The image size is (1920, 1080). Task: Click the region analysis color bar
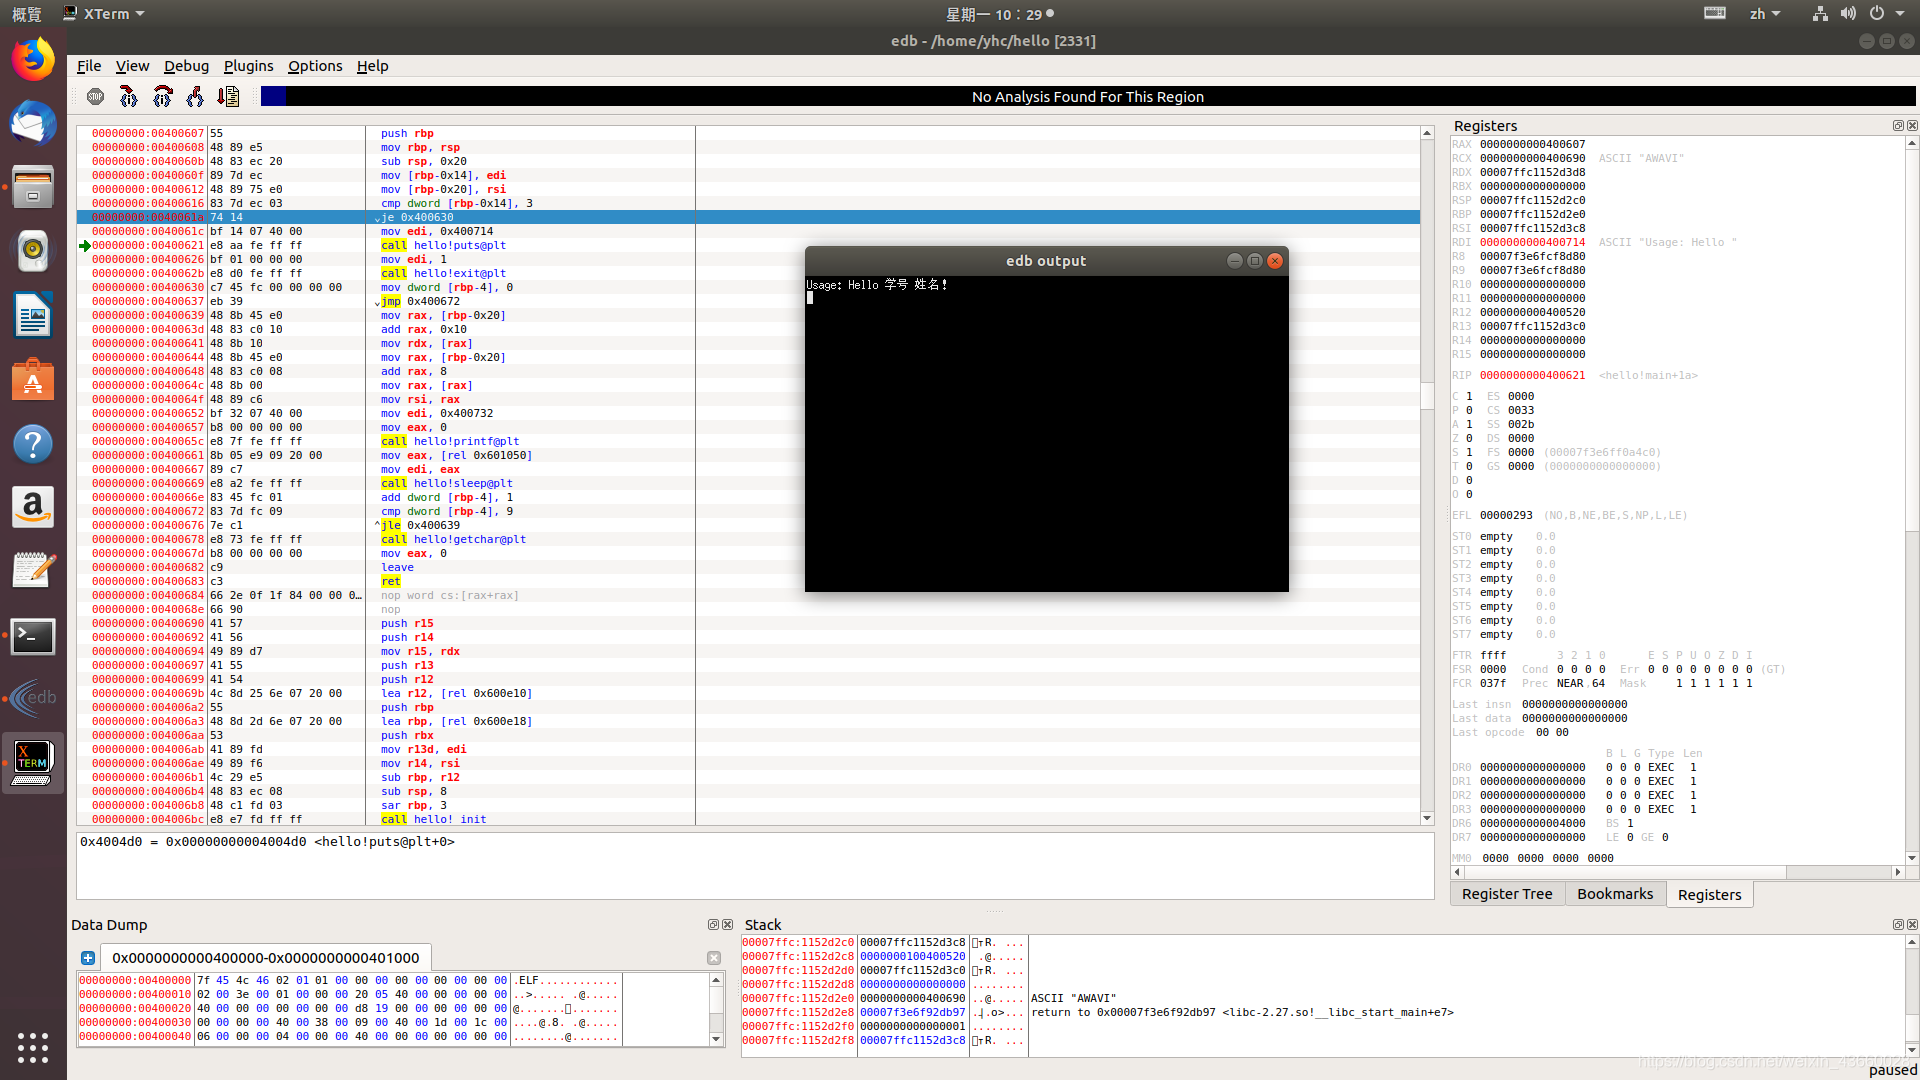(x=1088, y=97)
